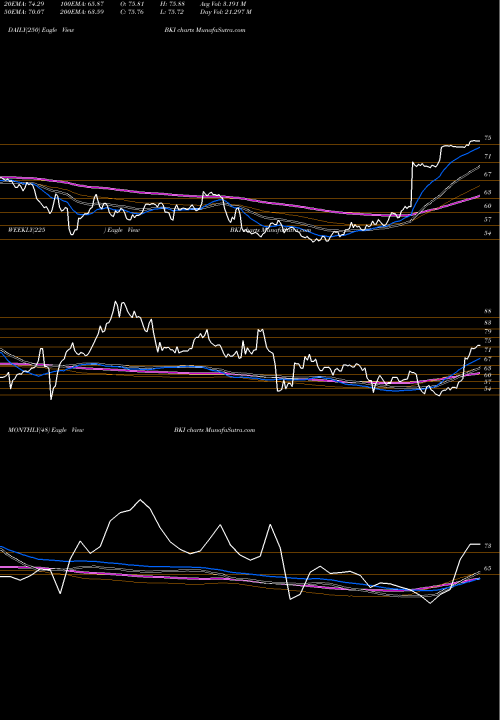Click the 73 price label on monthly chart
This screenshot has height=720, width=500.
pyautogui.click(x=488, y=546)
